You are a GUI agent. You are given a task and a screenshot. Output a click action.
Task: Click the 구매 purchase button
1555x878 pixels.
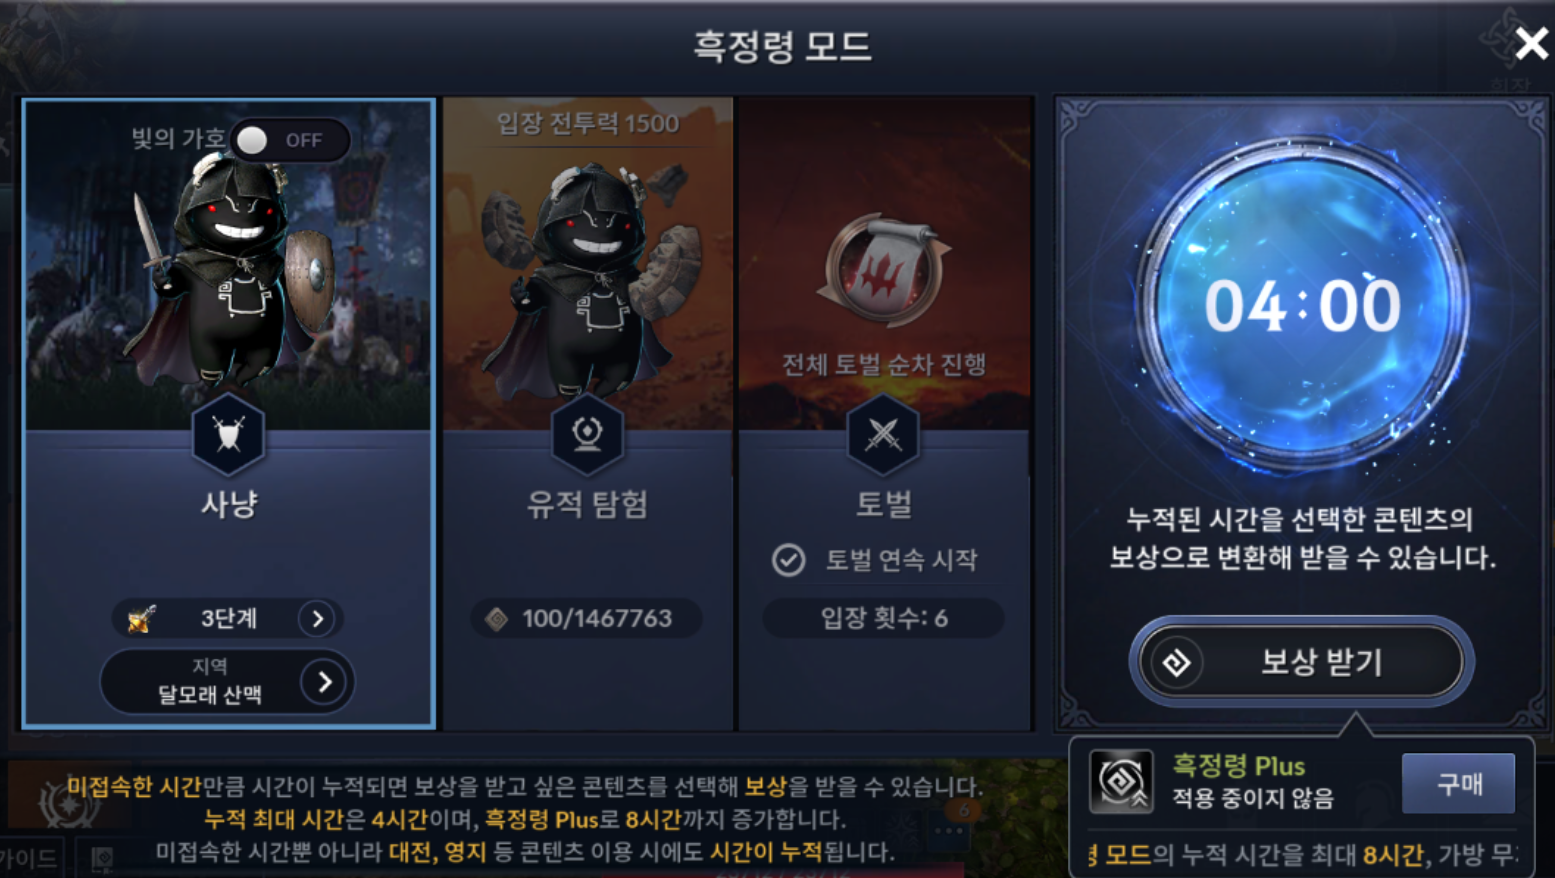click(x=1459, y=783)
